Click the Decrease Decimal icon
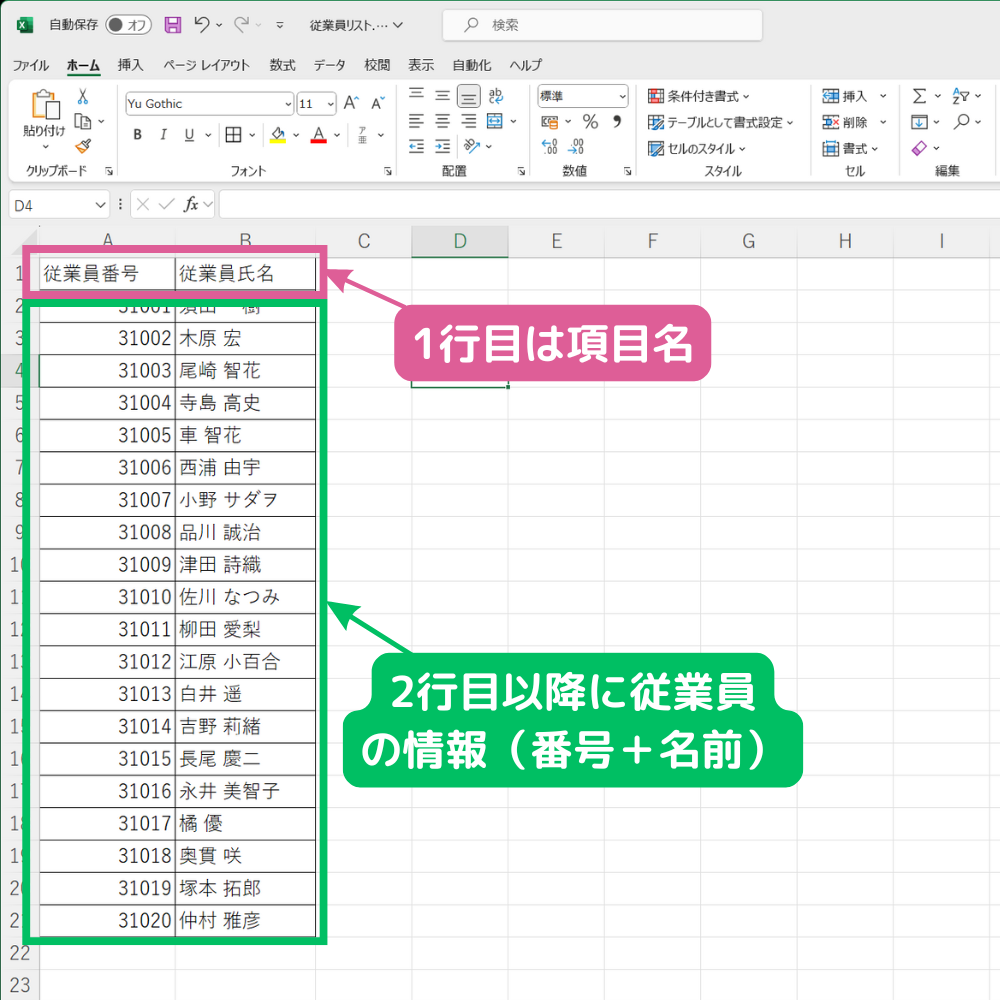Screen dimensions: 1000x1000 click(576, 147)
